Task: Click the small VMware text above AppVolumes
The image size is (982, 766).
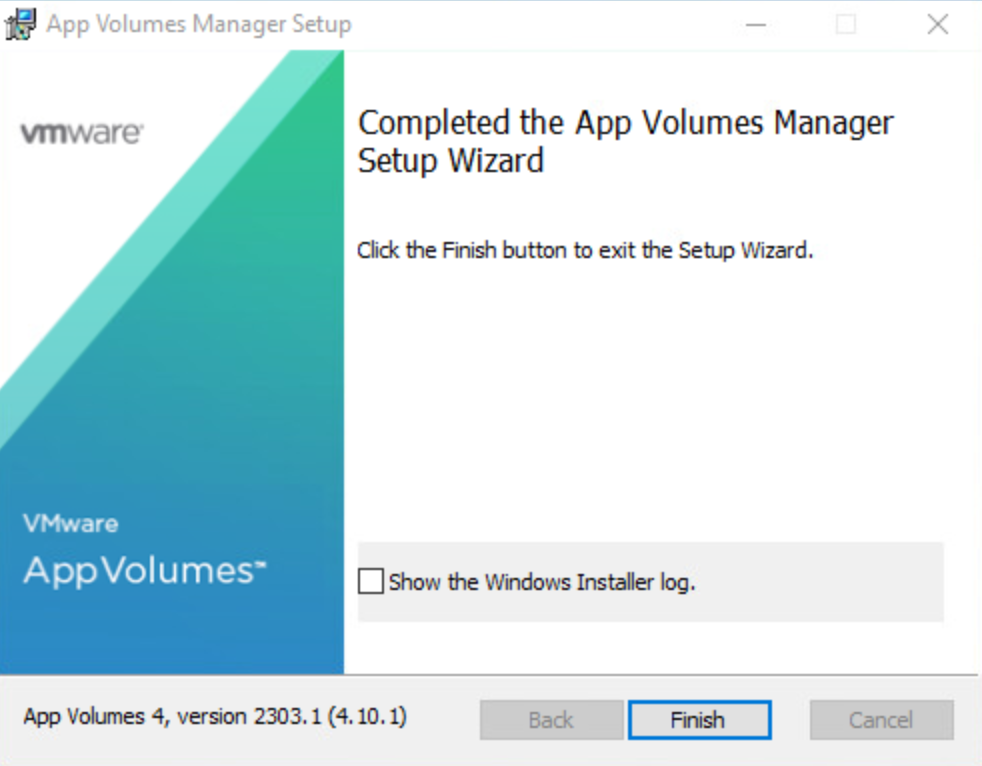Action: tap(70, 524)
